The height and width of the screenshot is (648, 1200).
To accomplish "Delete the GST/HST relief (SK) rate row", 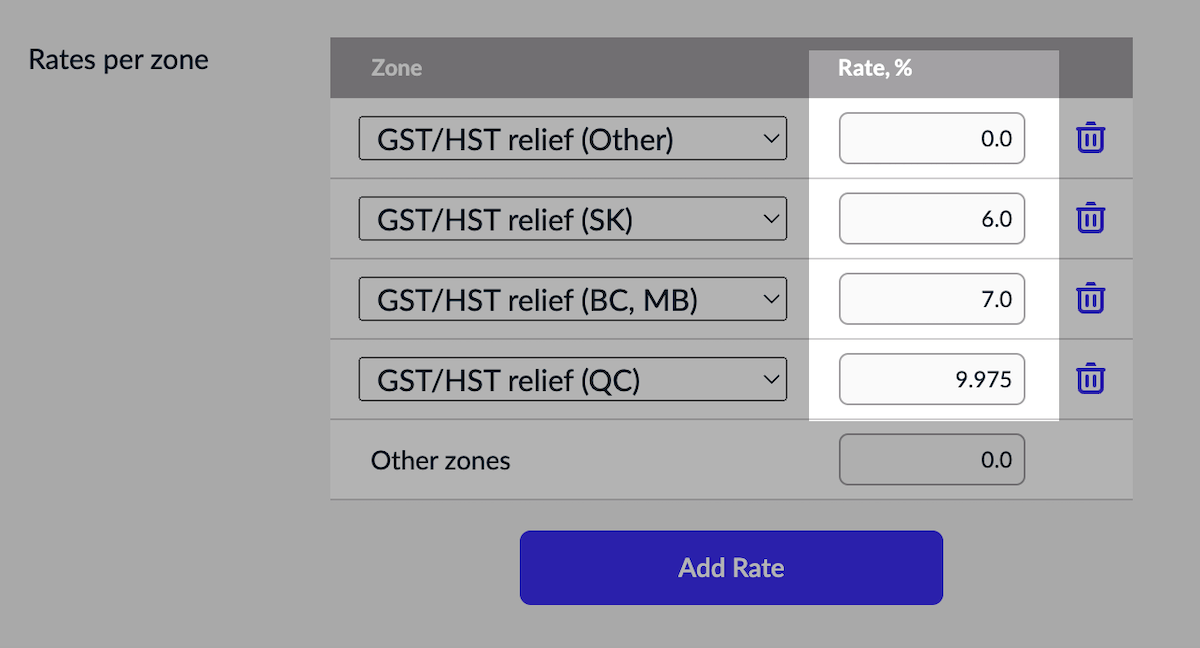I will pyautogui.click(x=1090, y=218).
